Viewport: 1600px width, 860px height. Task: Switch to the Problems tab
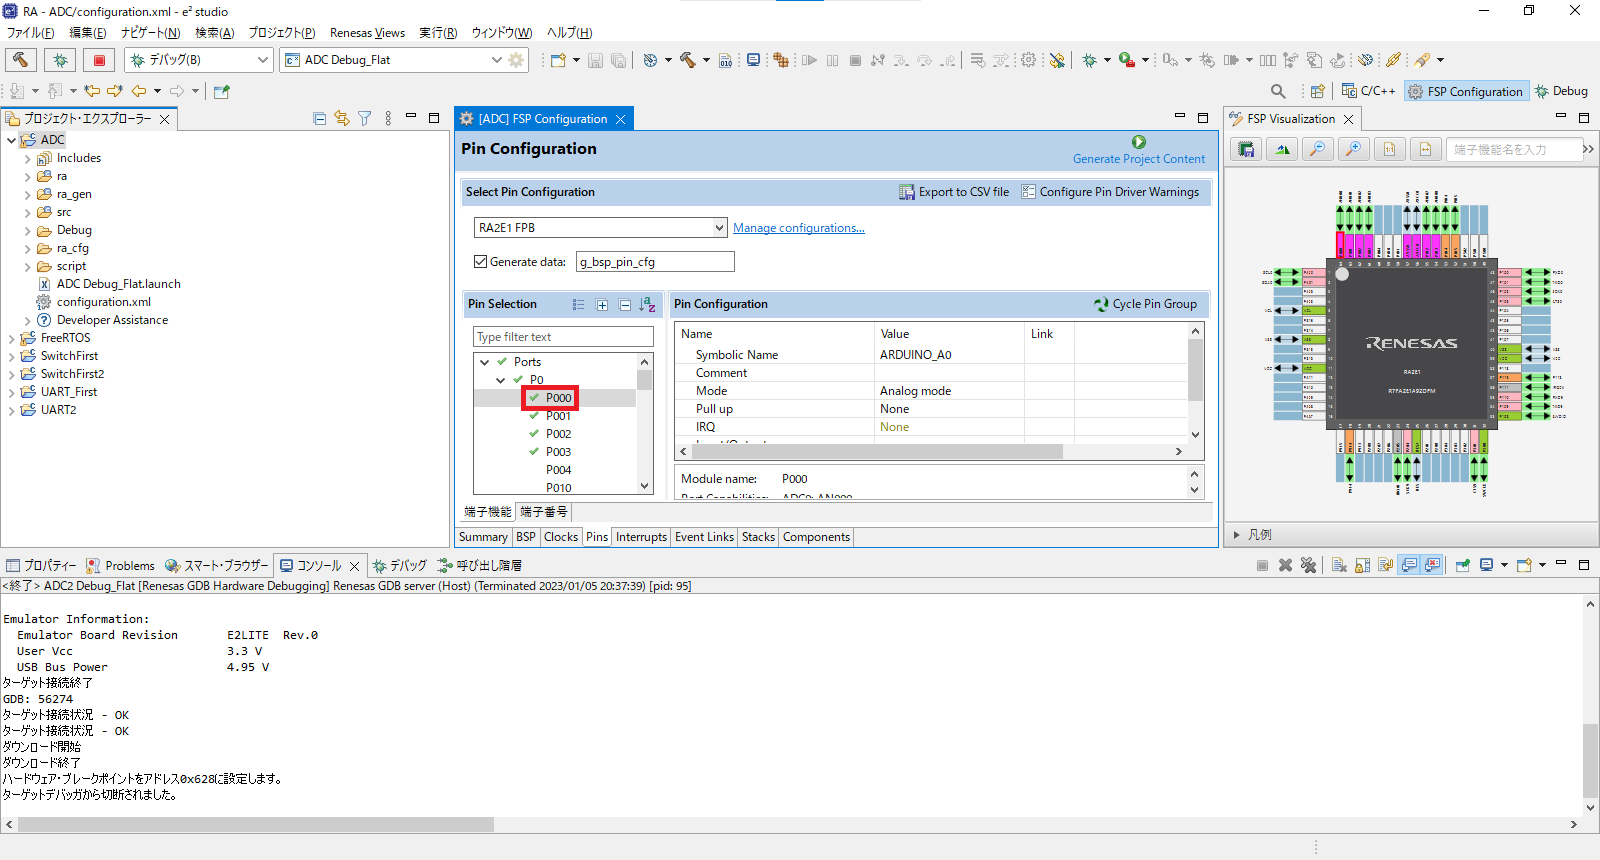[x=121, y=565]
